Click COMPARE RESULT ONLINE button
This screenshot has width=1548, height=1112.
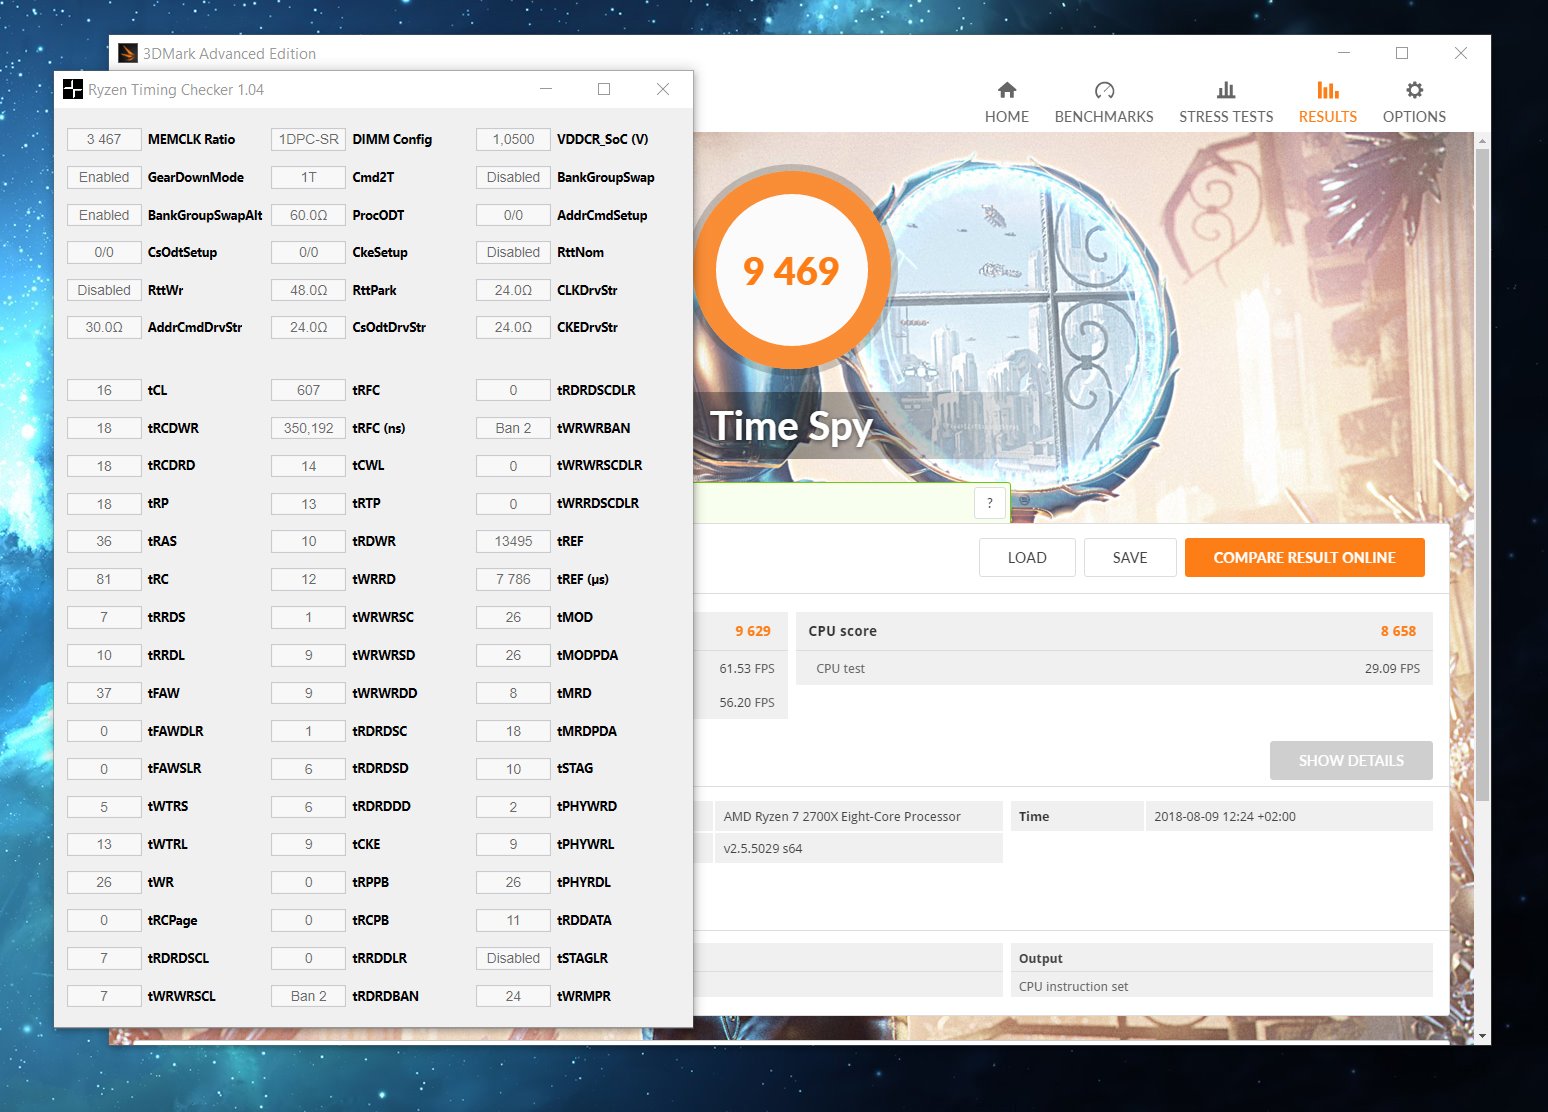tap(1304, 558)
